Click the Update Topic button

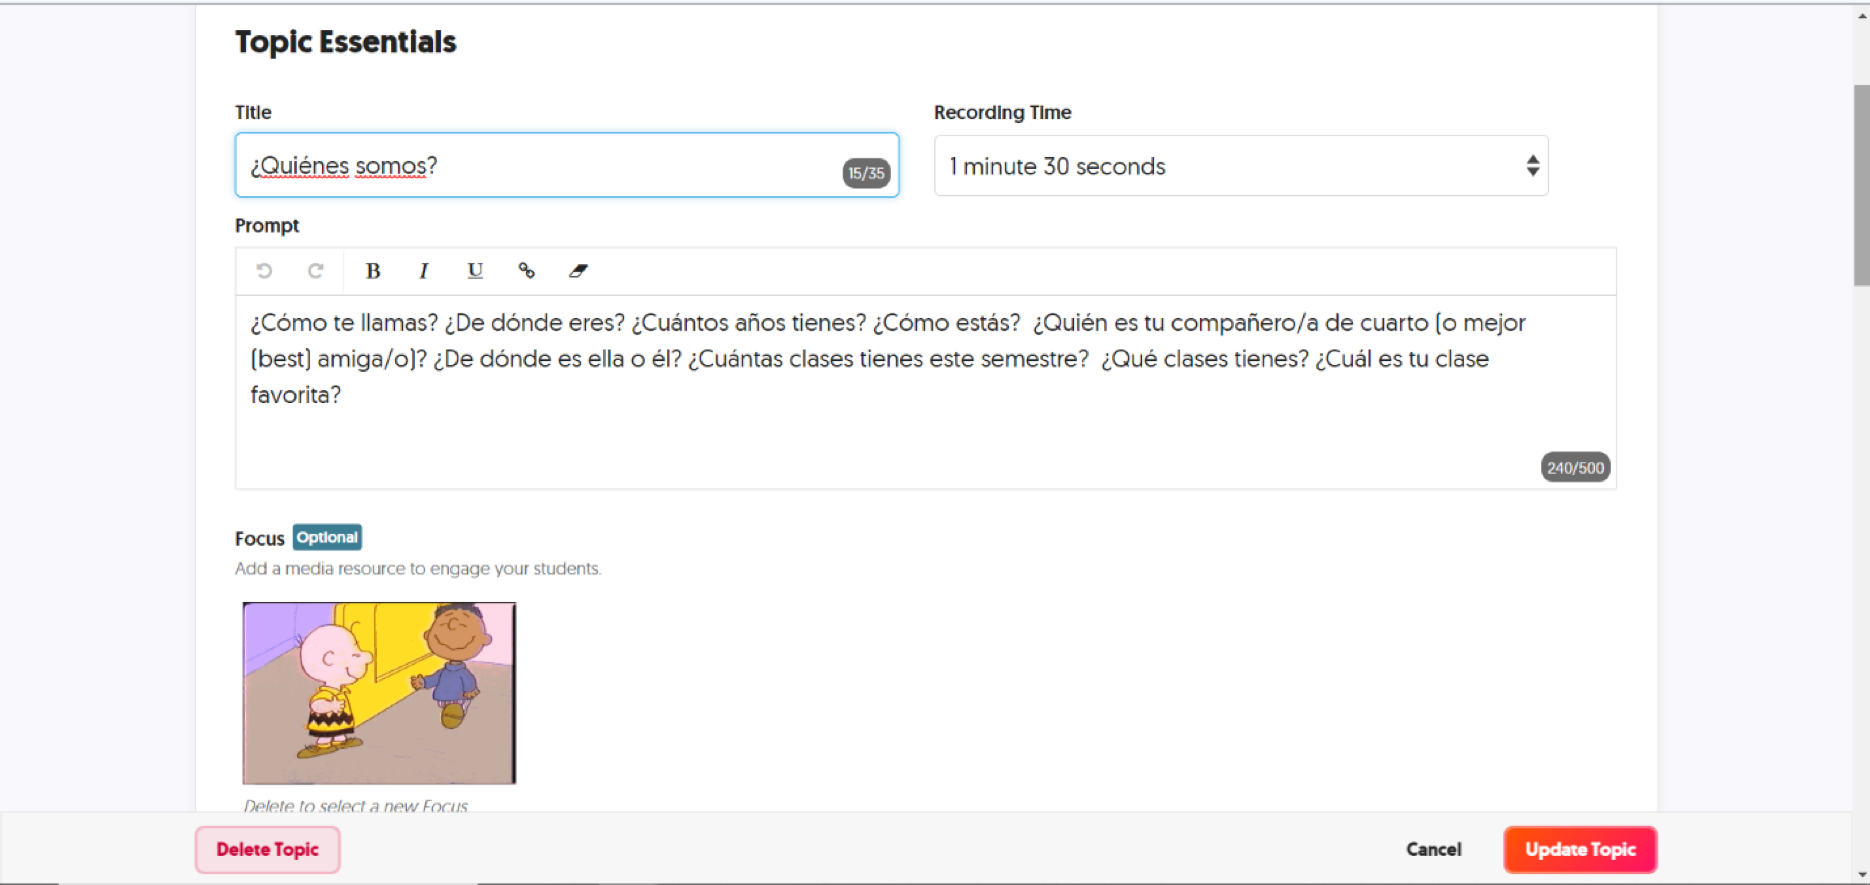(1580, 849)
